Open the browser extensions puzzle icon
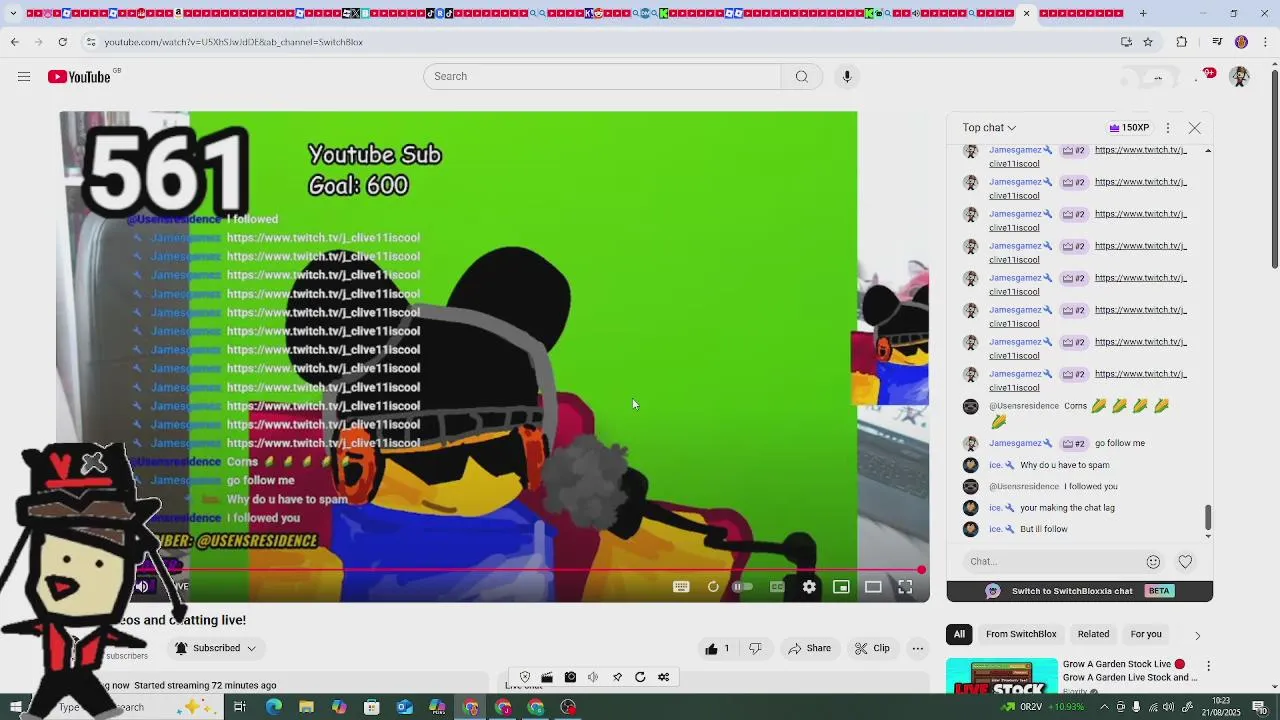This screenshot has width=1280, height=720. pos(1182,42)
